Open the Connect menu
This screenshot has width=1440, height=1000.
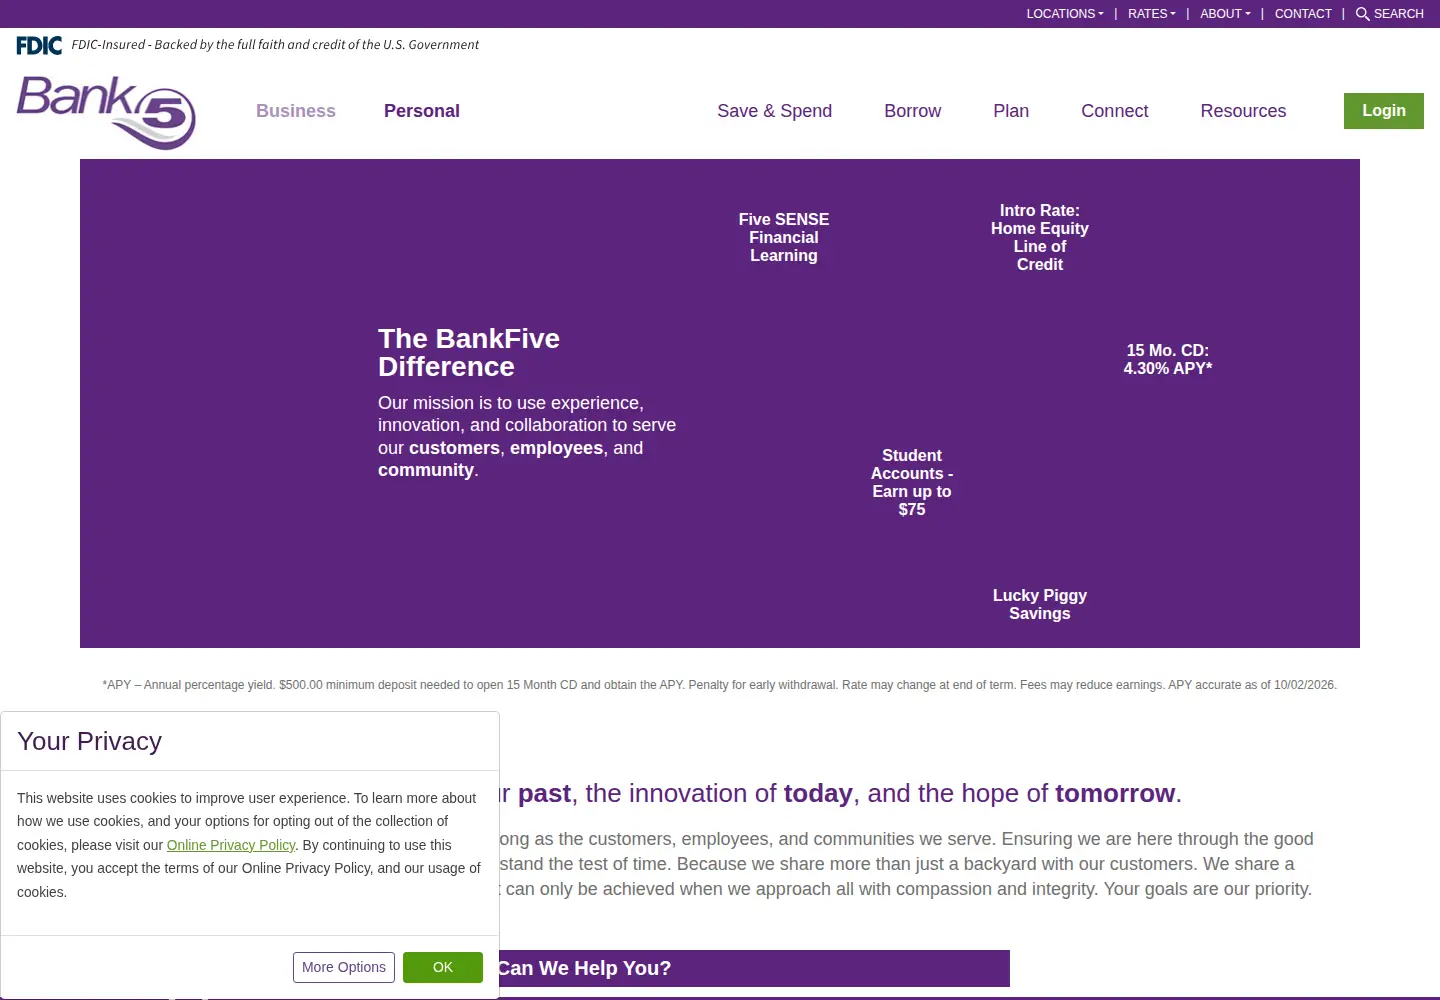pyautogui.click(x=1114, y=111)
